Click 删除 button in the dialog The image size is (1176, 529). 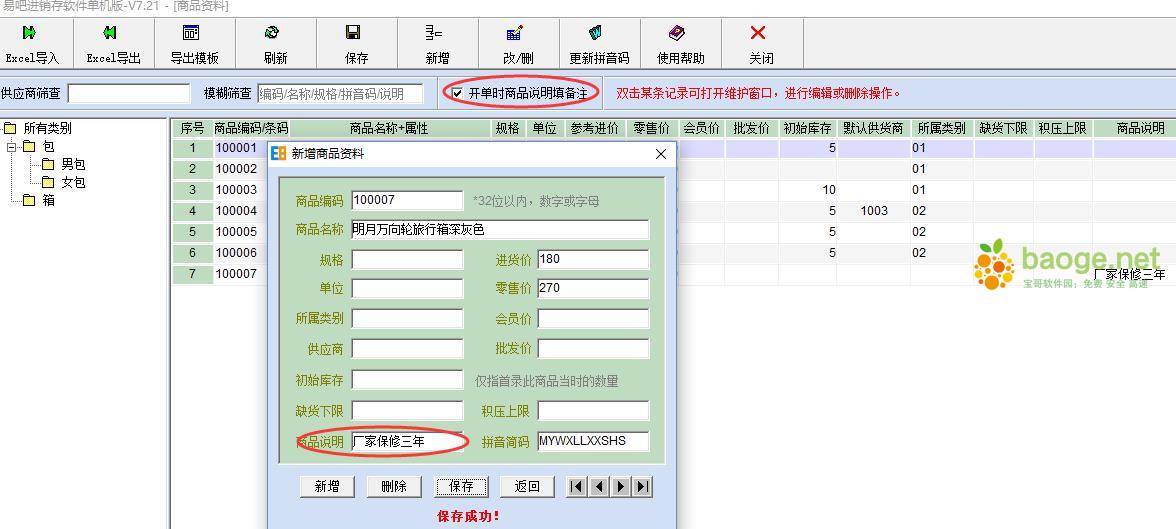click(394, 486)
